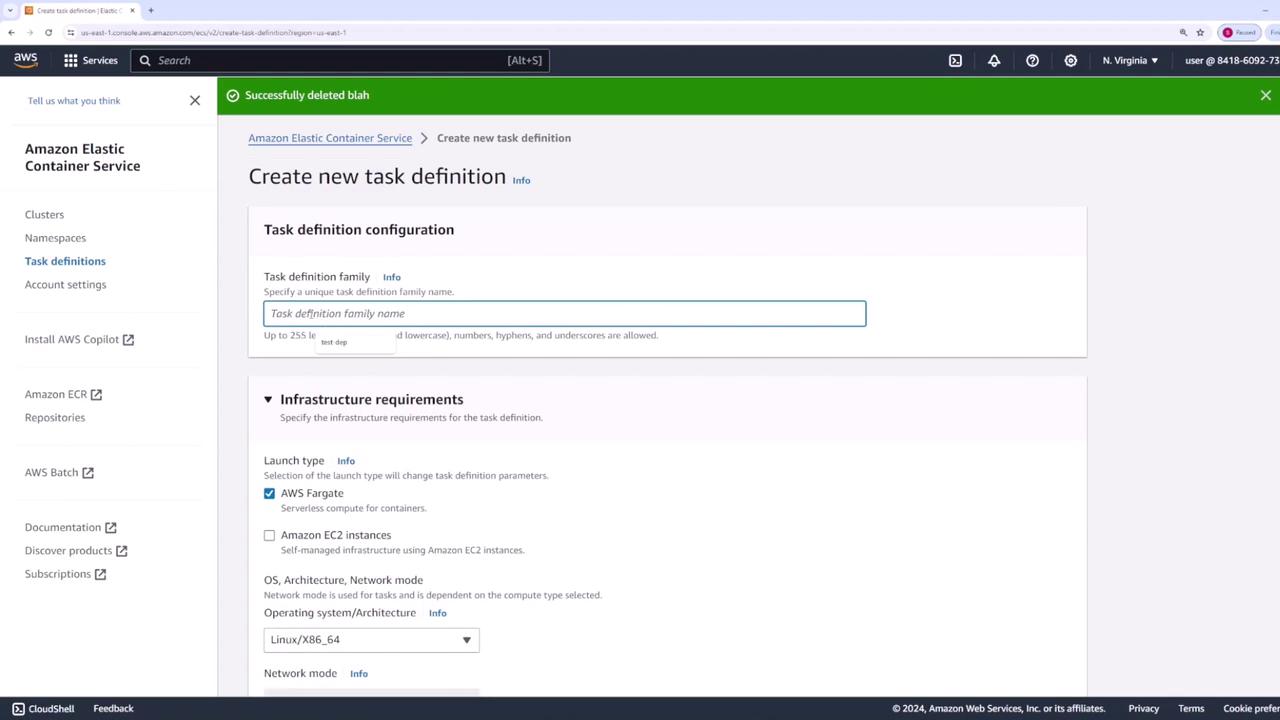
Task: Click the browser profile 'Paused' button
Action: [1240, 32]
